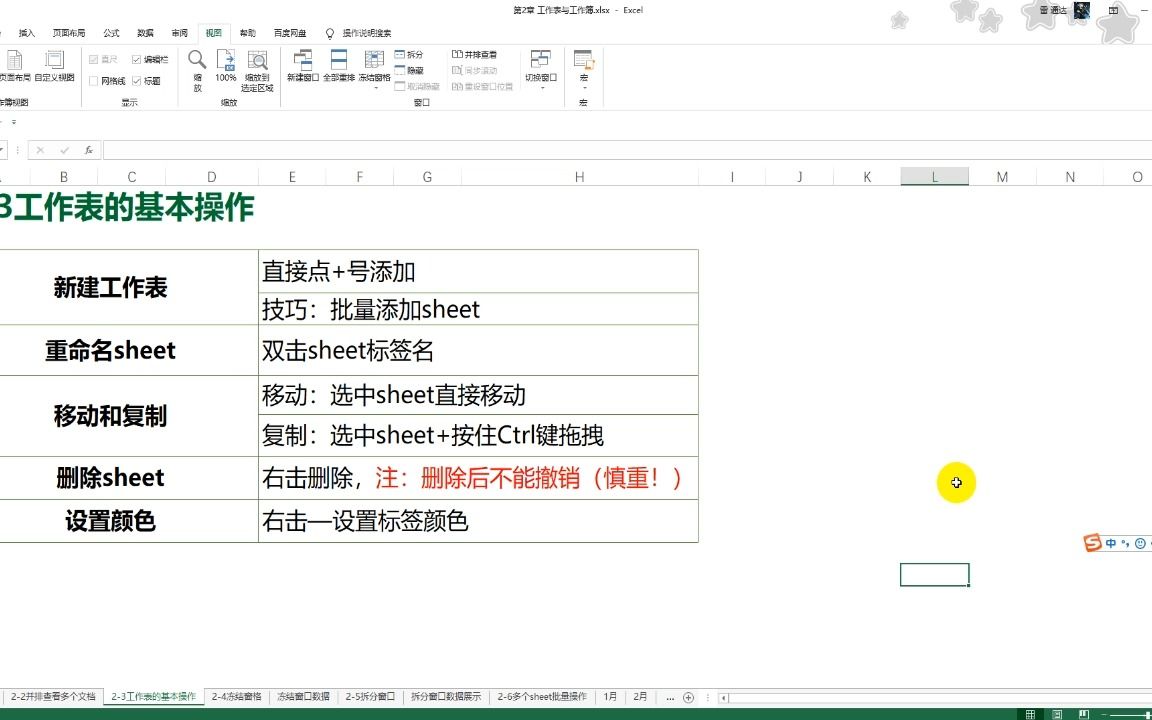Click the 并排查看 button
The width and height of the screenshot is (1152, 720).
tap(476, 54)
